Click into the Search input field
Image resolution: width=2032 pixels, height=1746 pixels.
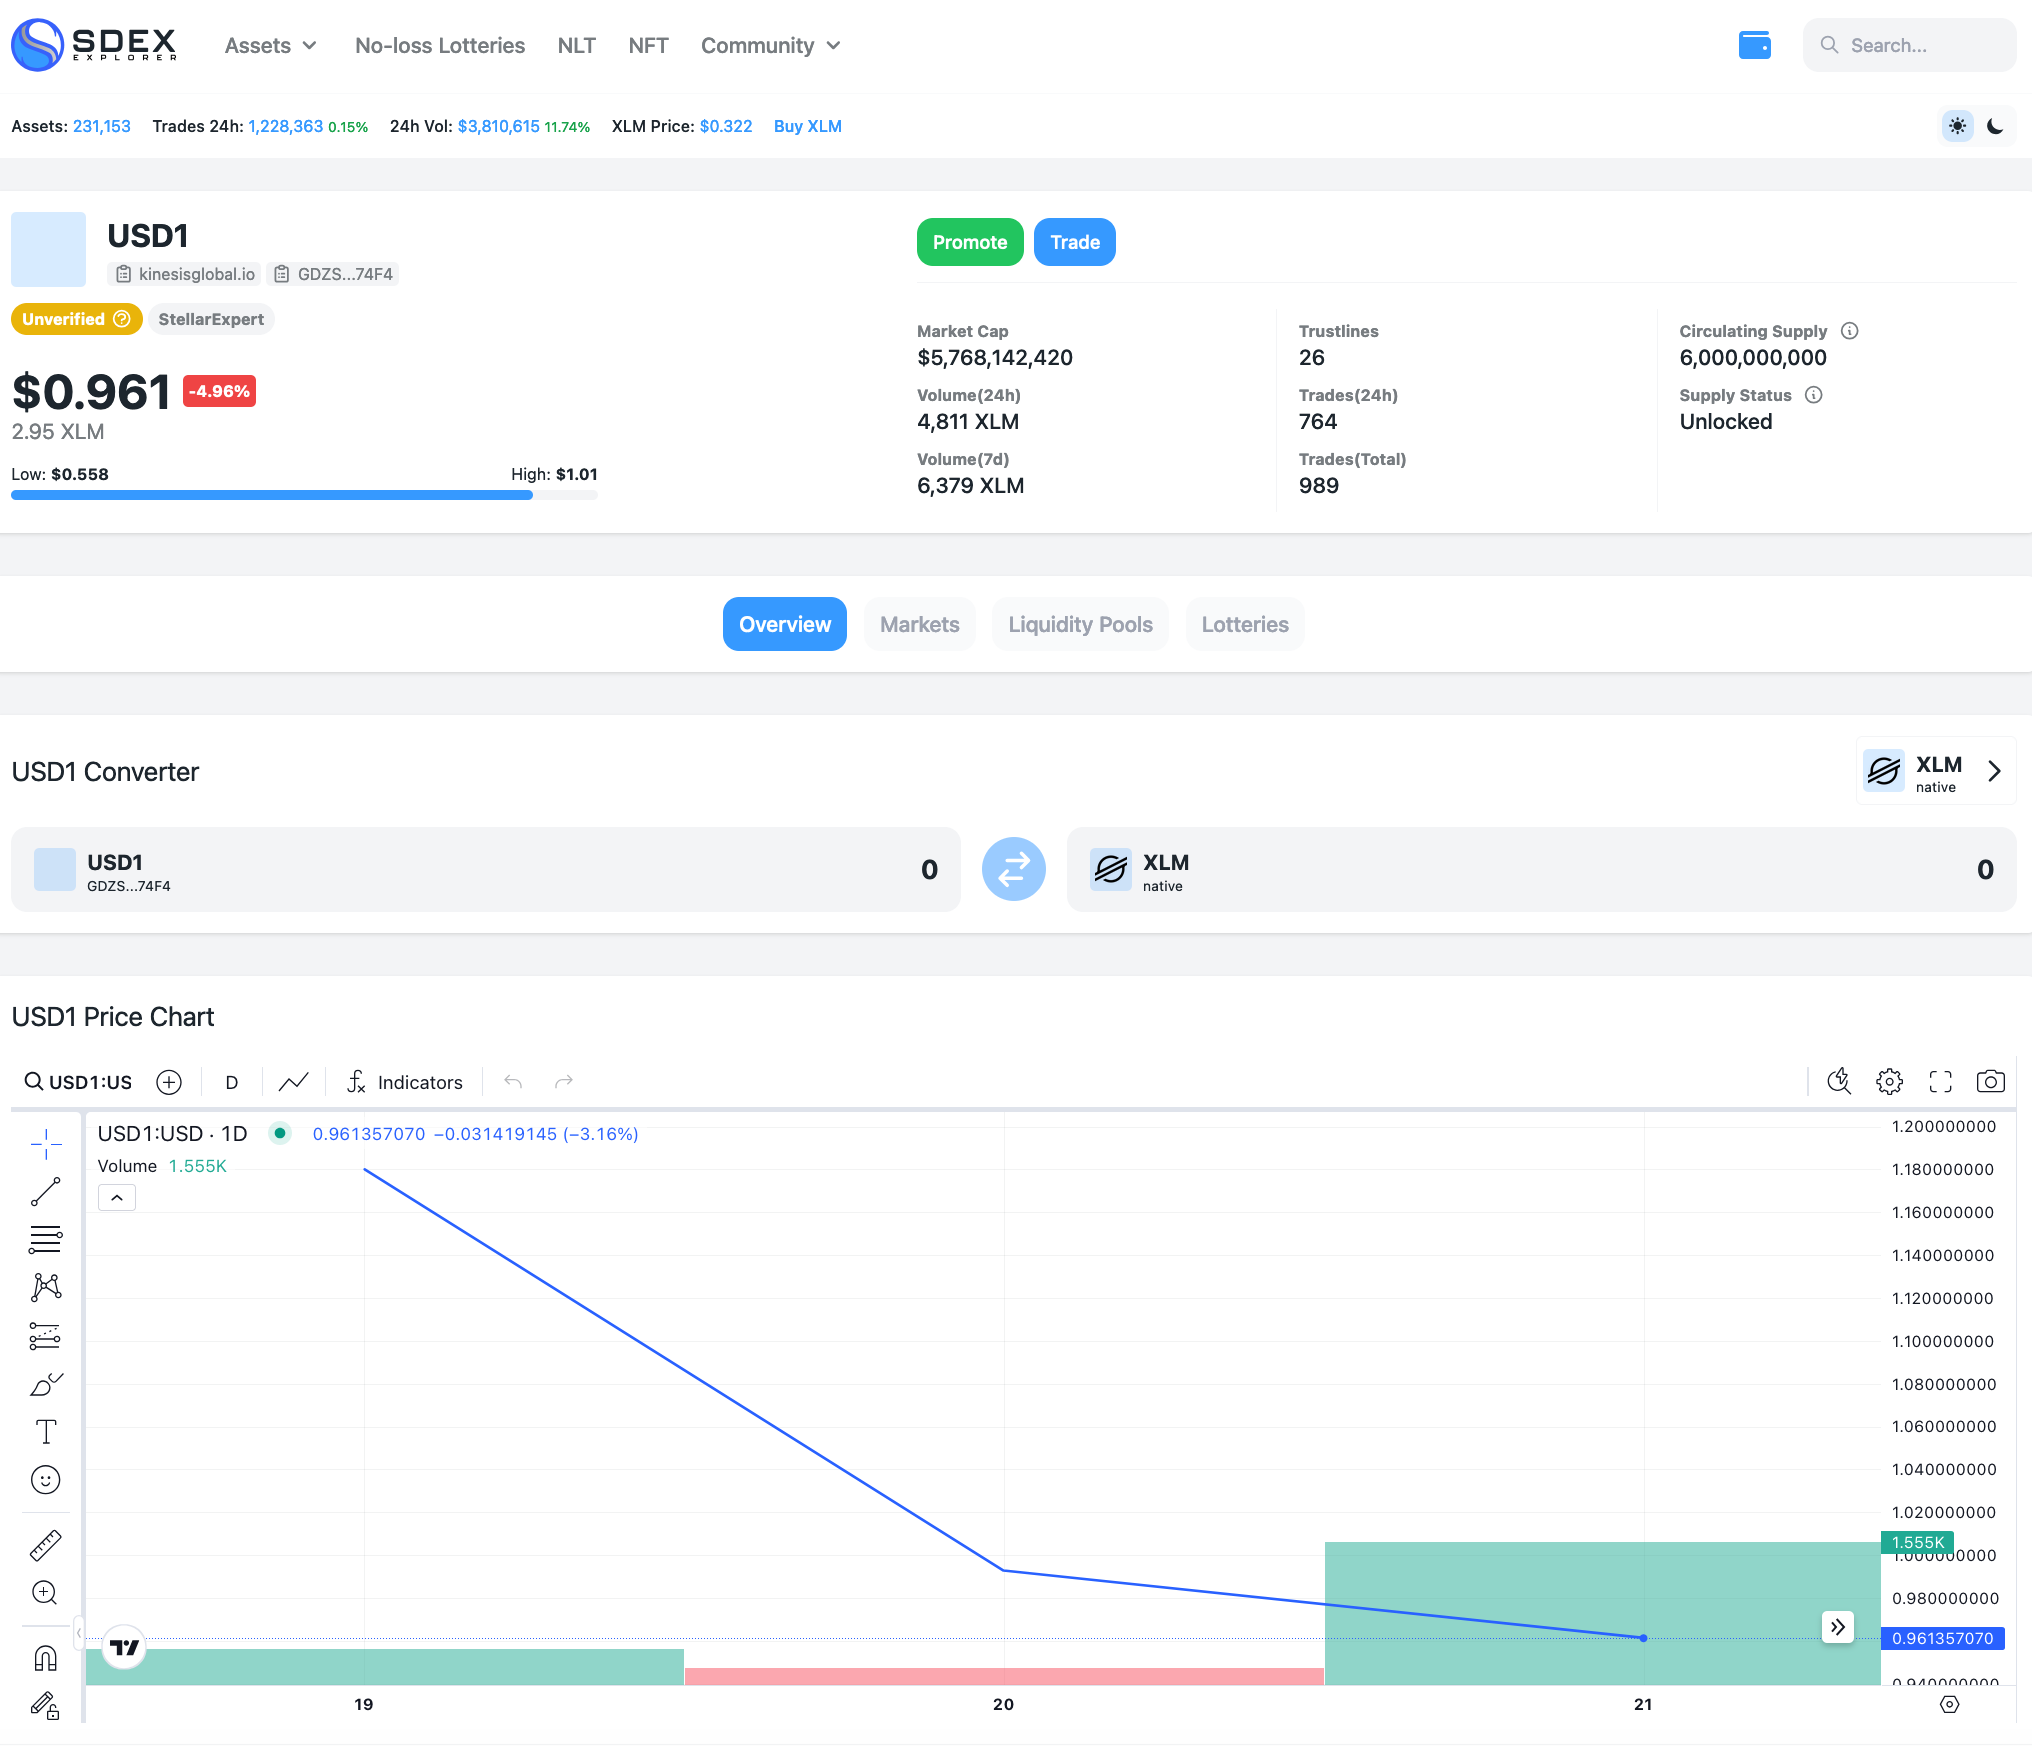1910,45
